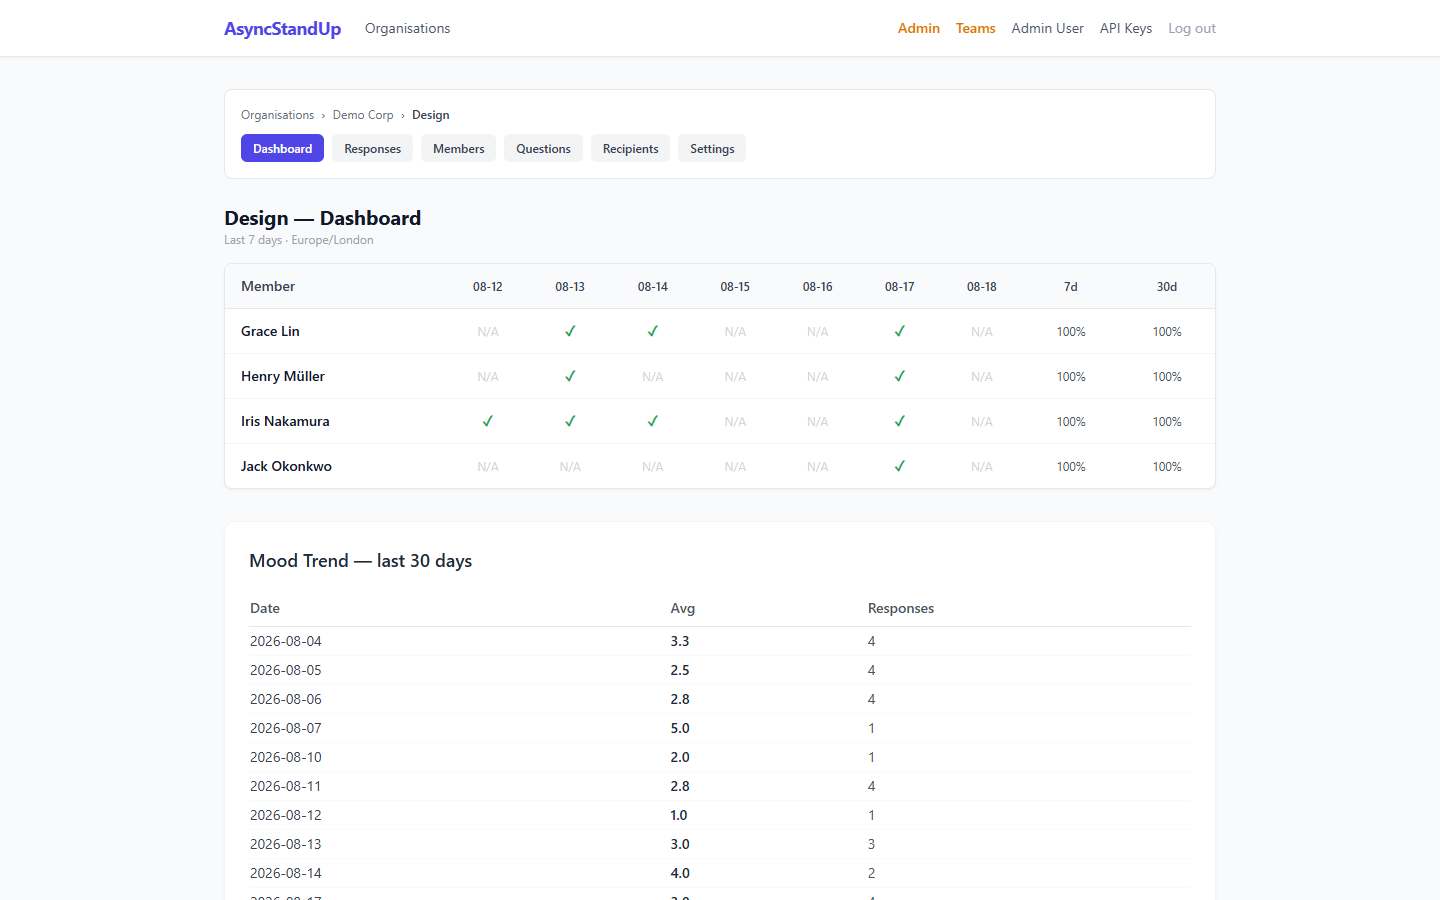
Task: Click Iris Nakamura's checkmark for 08-17
Action: point(900,421)
